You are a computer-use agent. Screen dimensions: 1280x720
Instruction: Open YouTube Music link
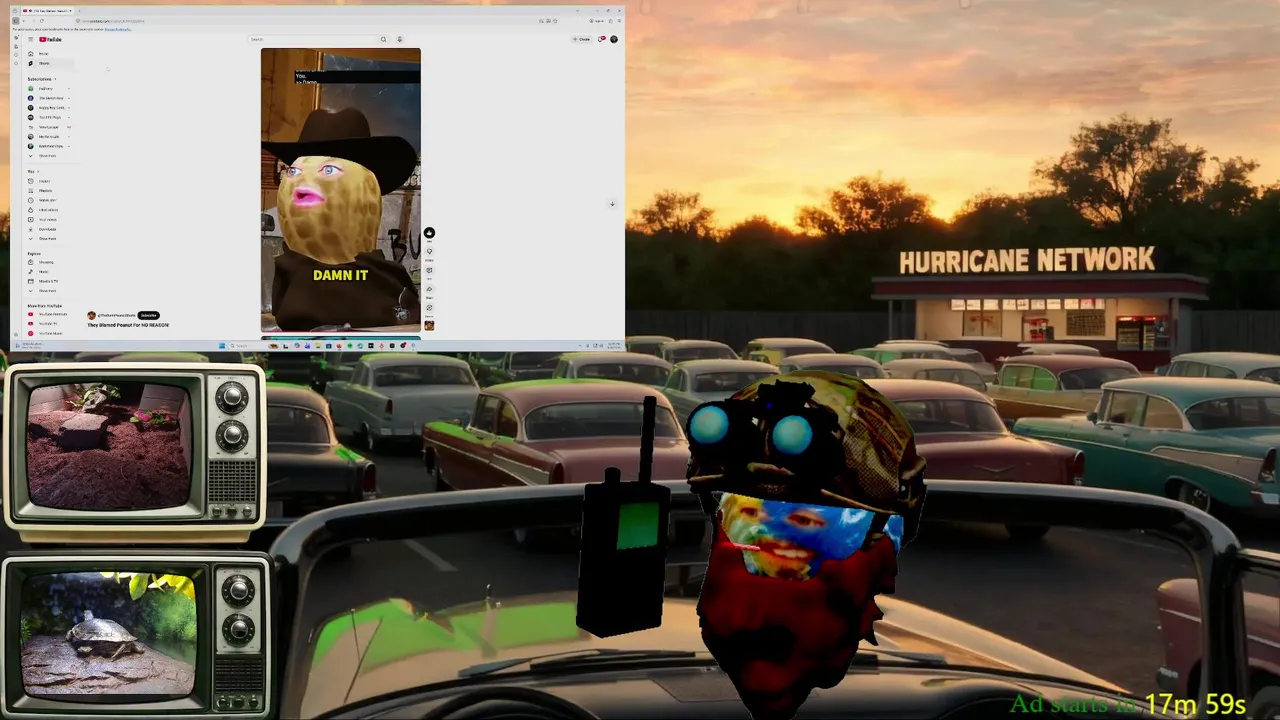pos(50,333)
